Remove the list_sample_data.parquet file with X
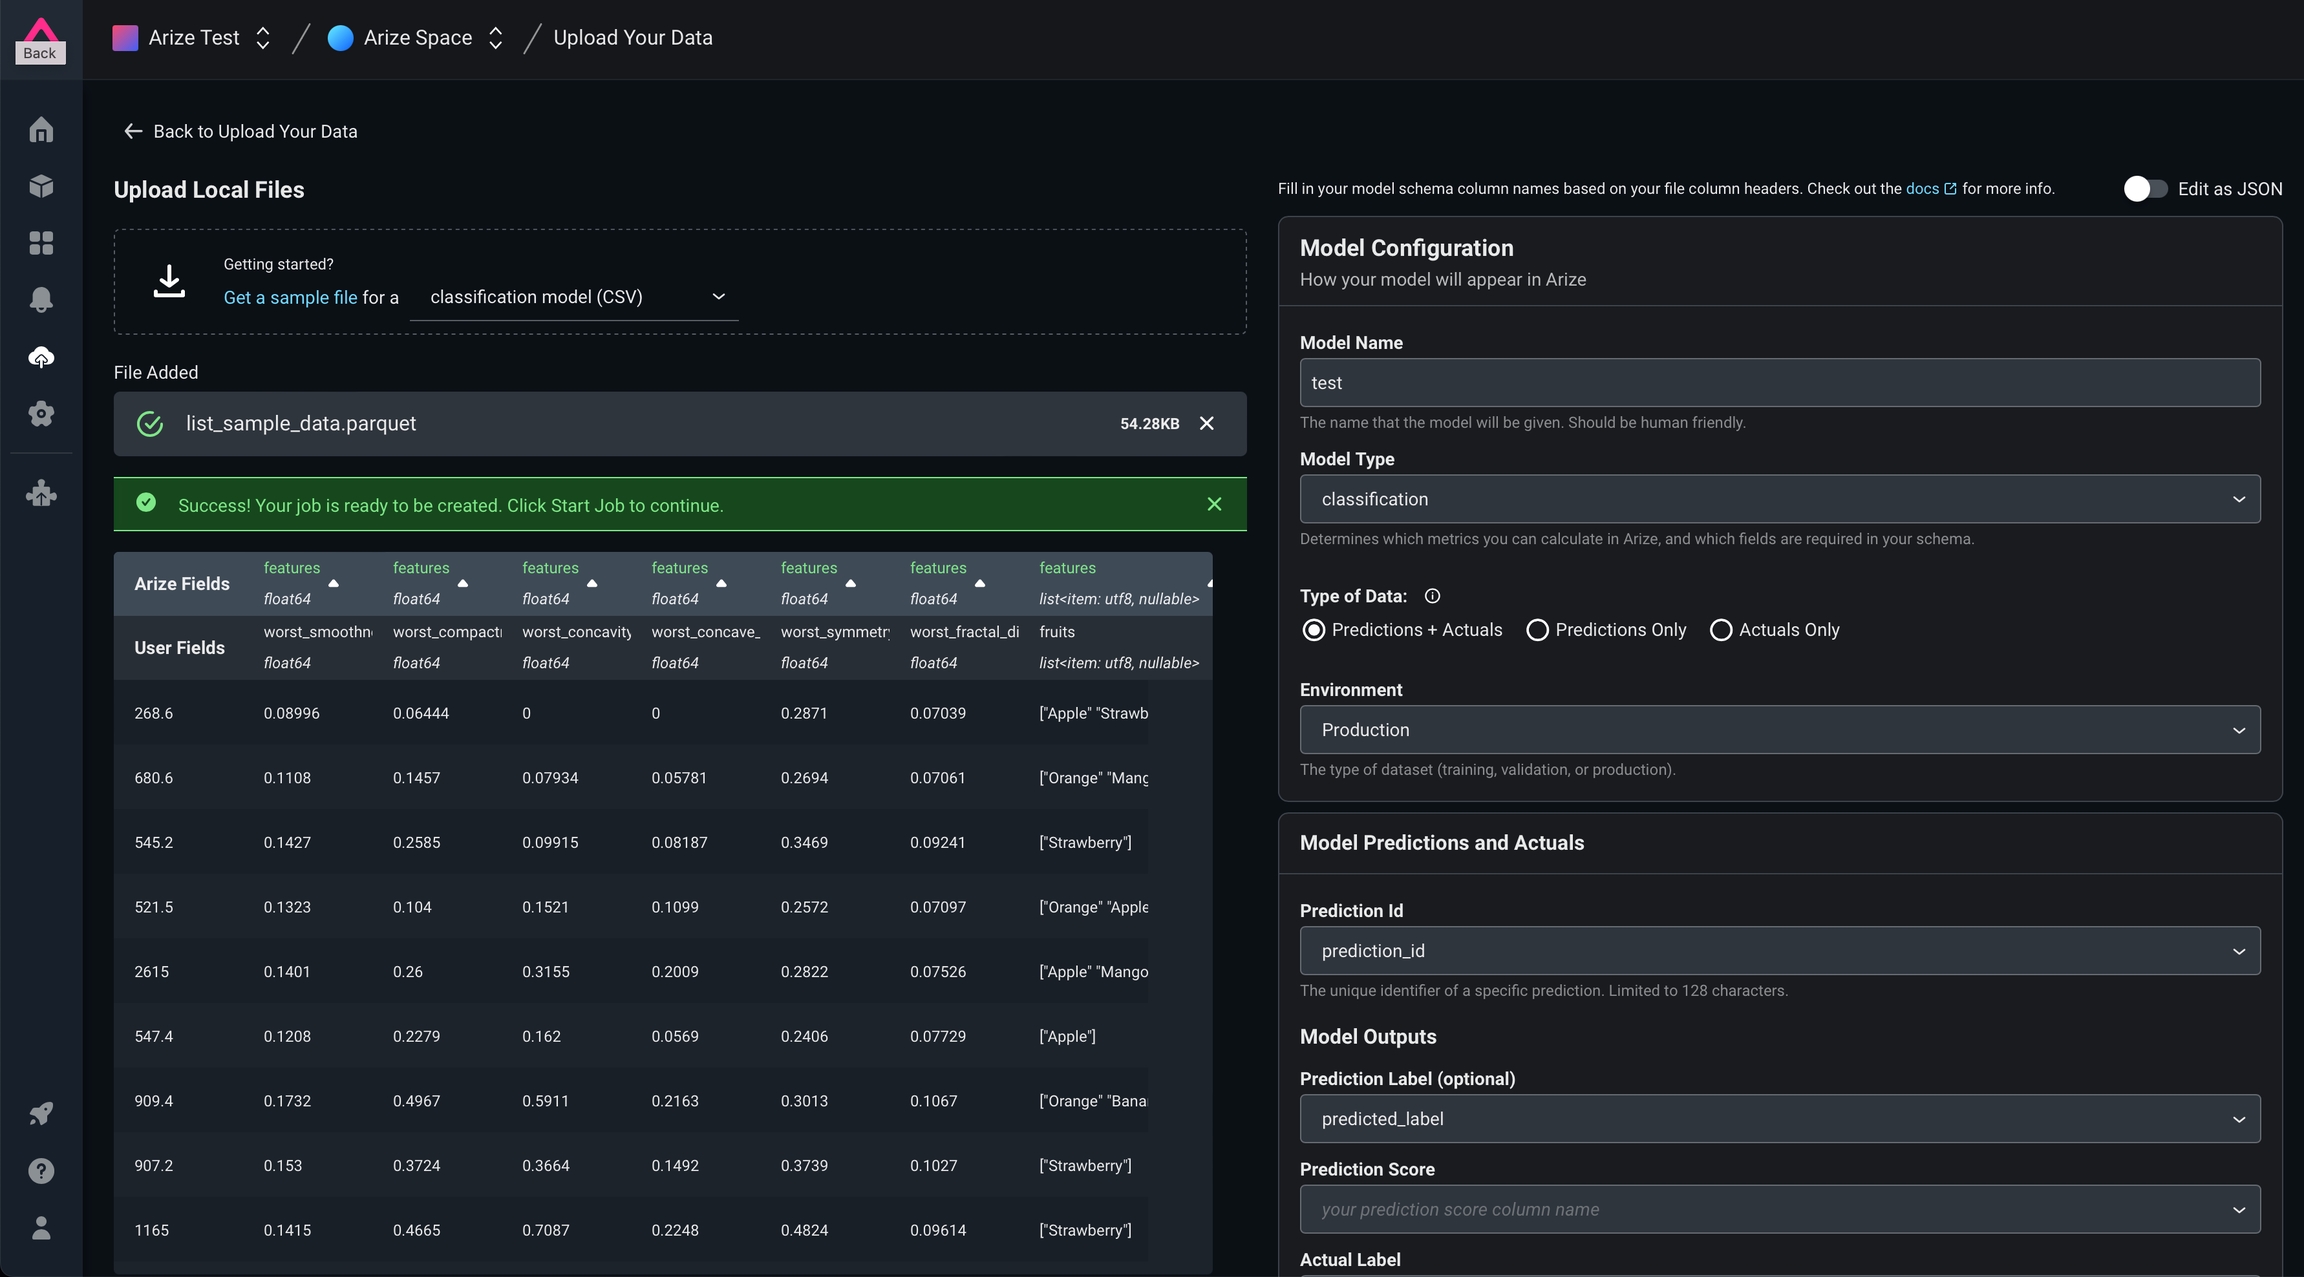The width and height of the screenshot is (2304, 1277). pyautogui.click(x=1207, y=423)
